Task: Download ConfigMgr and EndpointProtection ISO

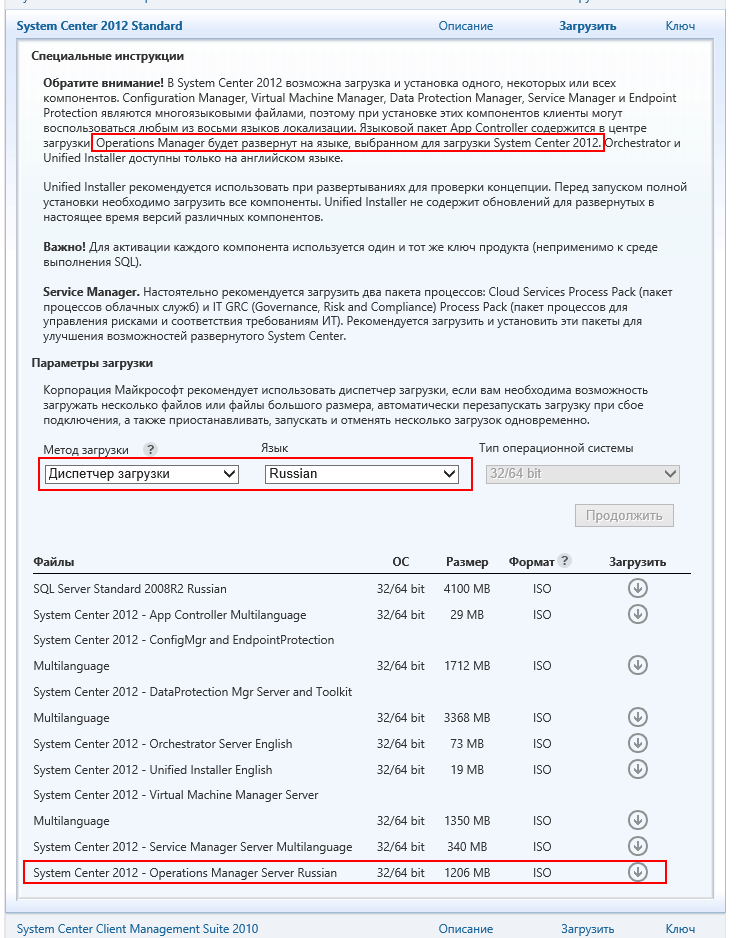Action: [637, 665]
